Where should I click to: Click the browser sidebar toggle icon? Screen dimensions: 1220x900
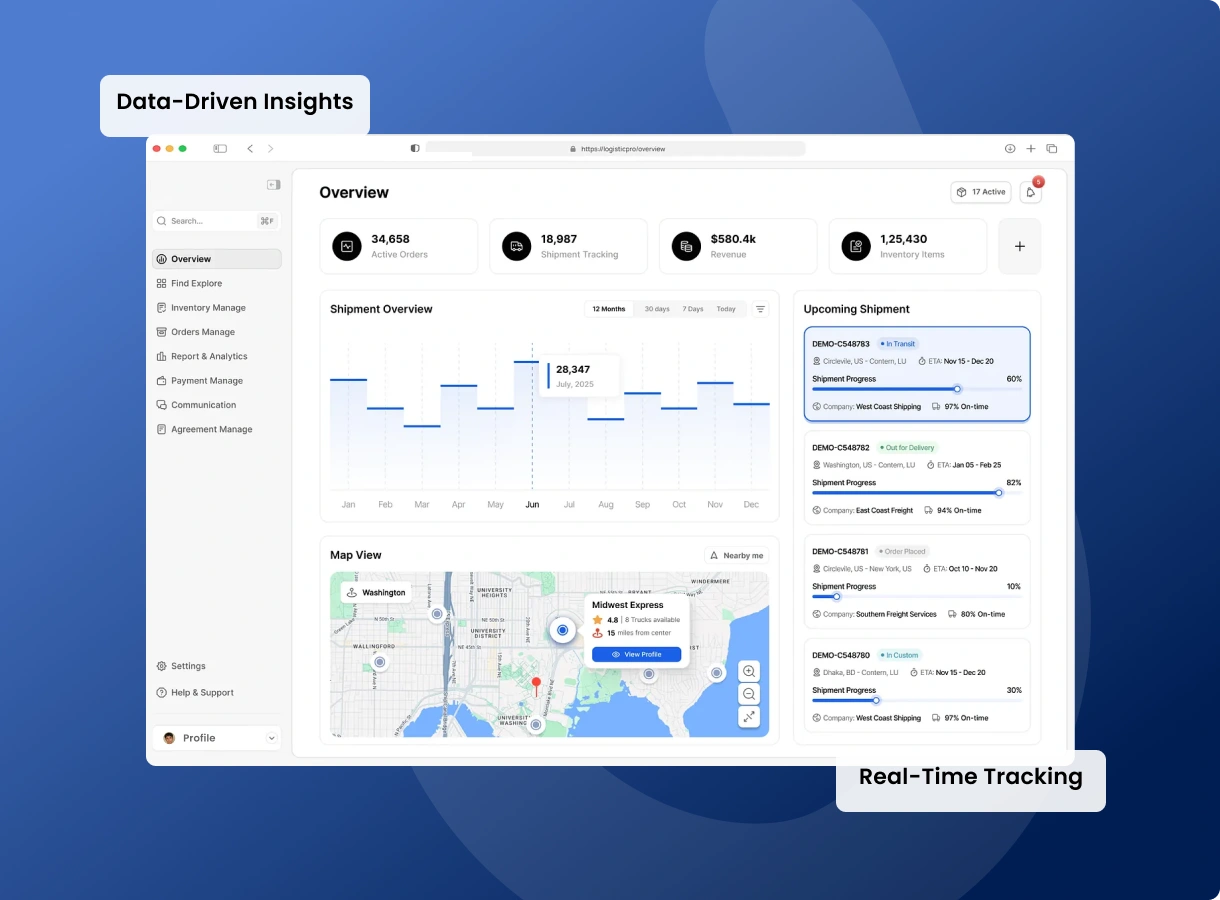coord(220,149)
